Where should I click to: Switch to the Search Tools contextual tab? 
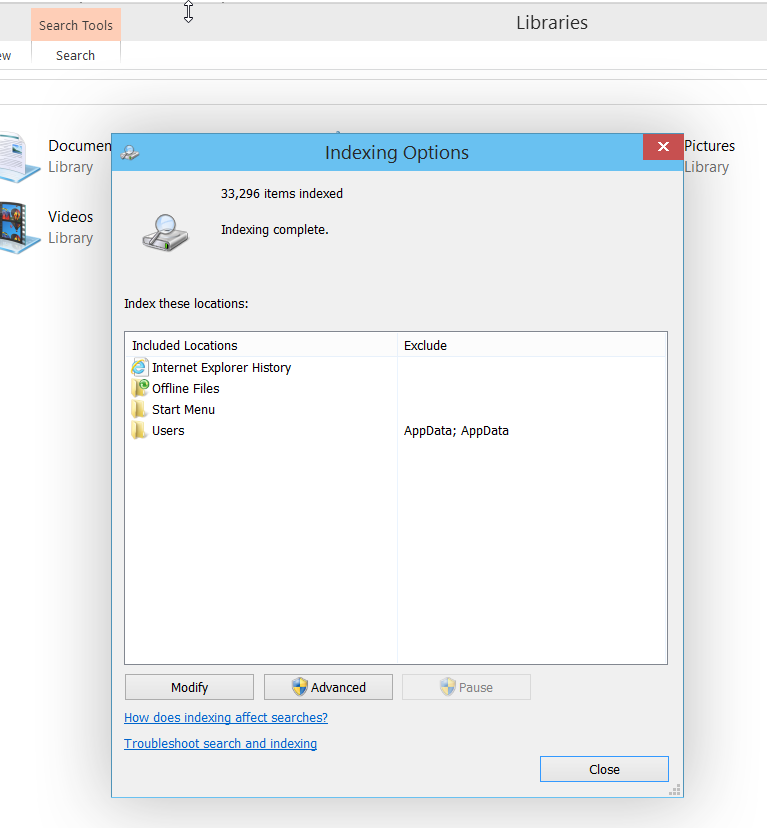76,25
